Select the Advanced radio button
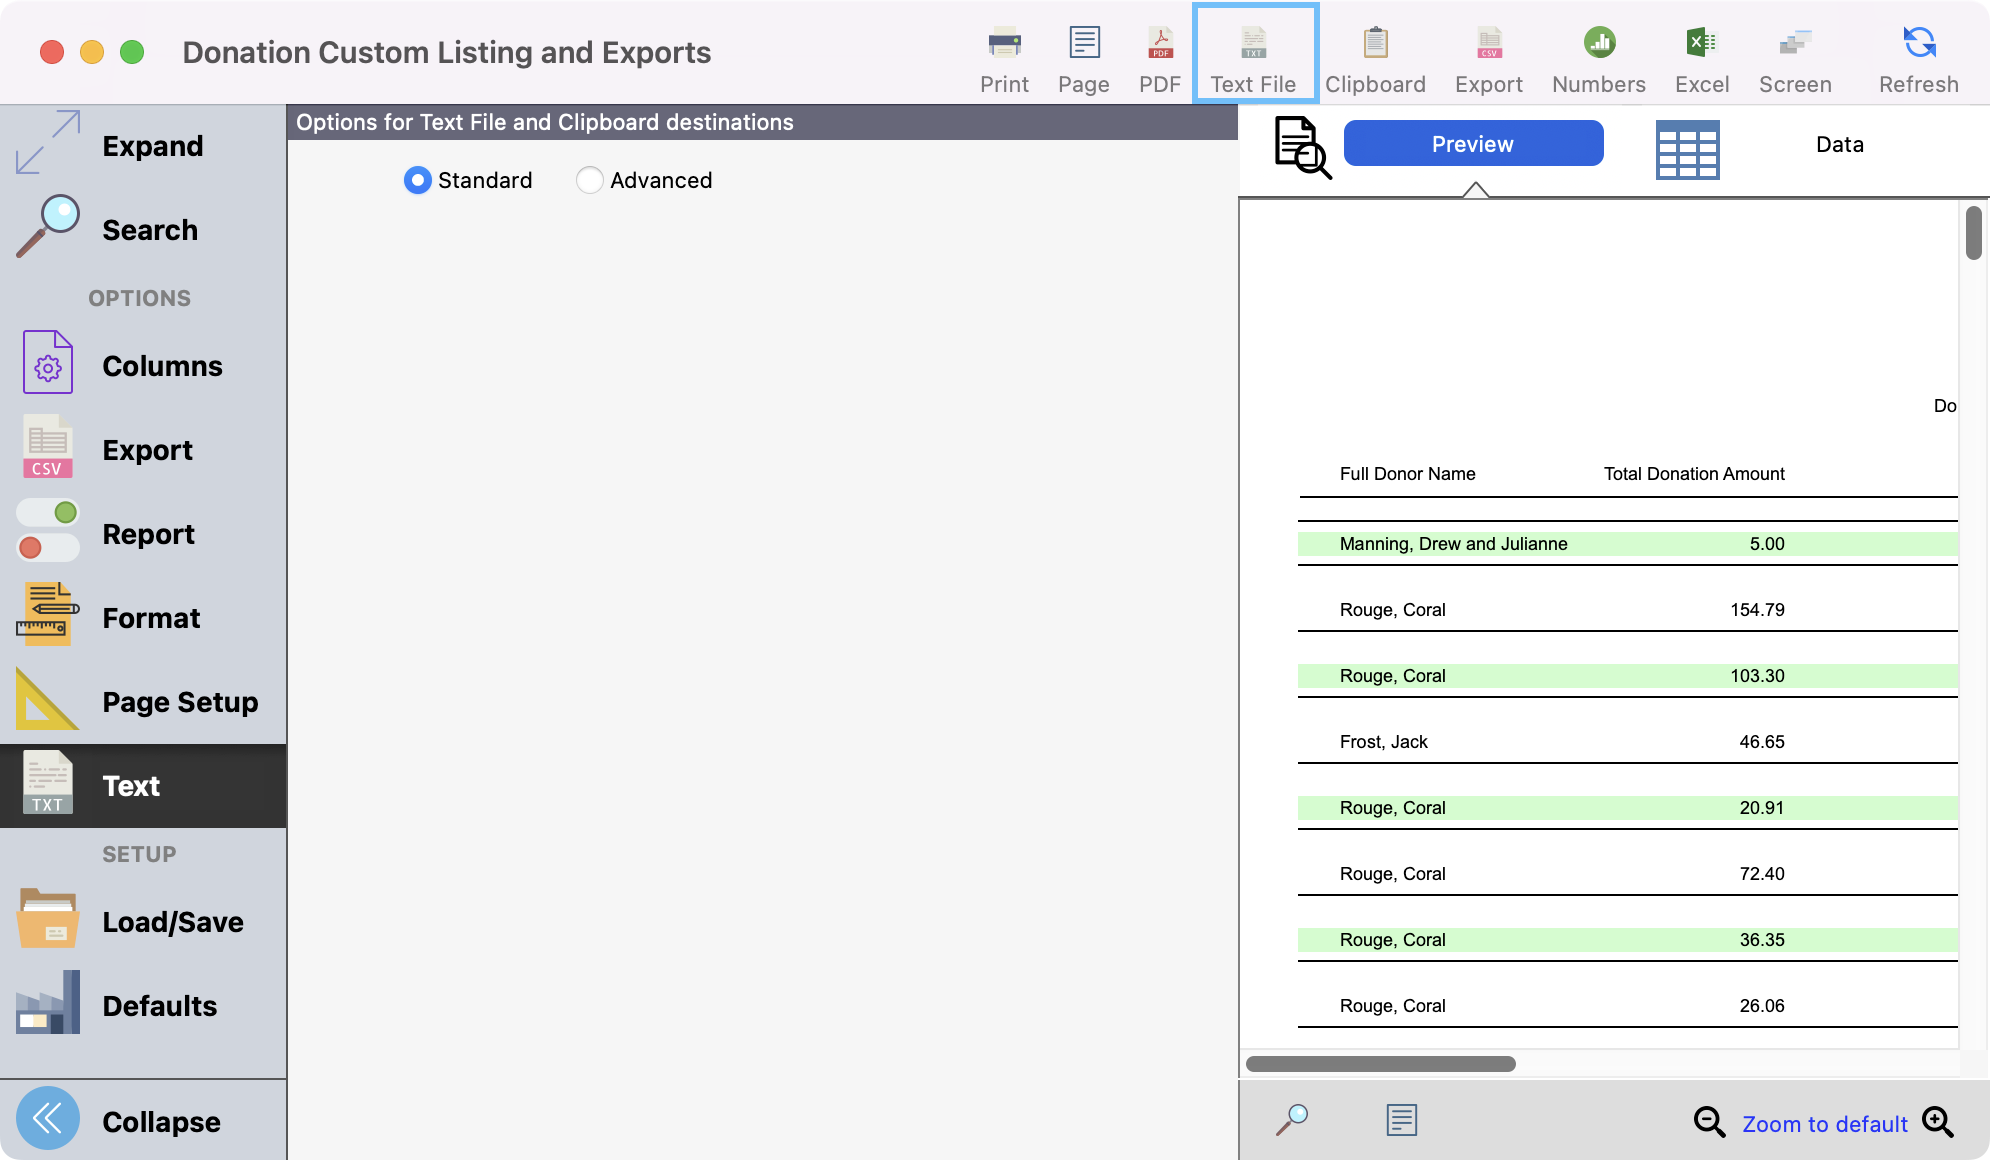The height and width of the screenshot is (1160, 1990). (x=590, y=180)
